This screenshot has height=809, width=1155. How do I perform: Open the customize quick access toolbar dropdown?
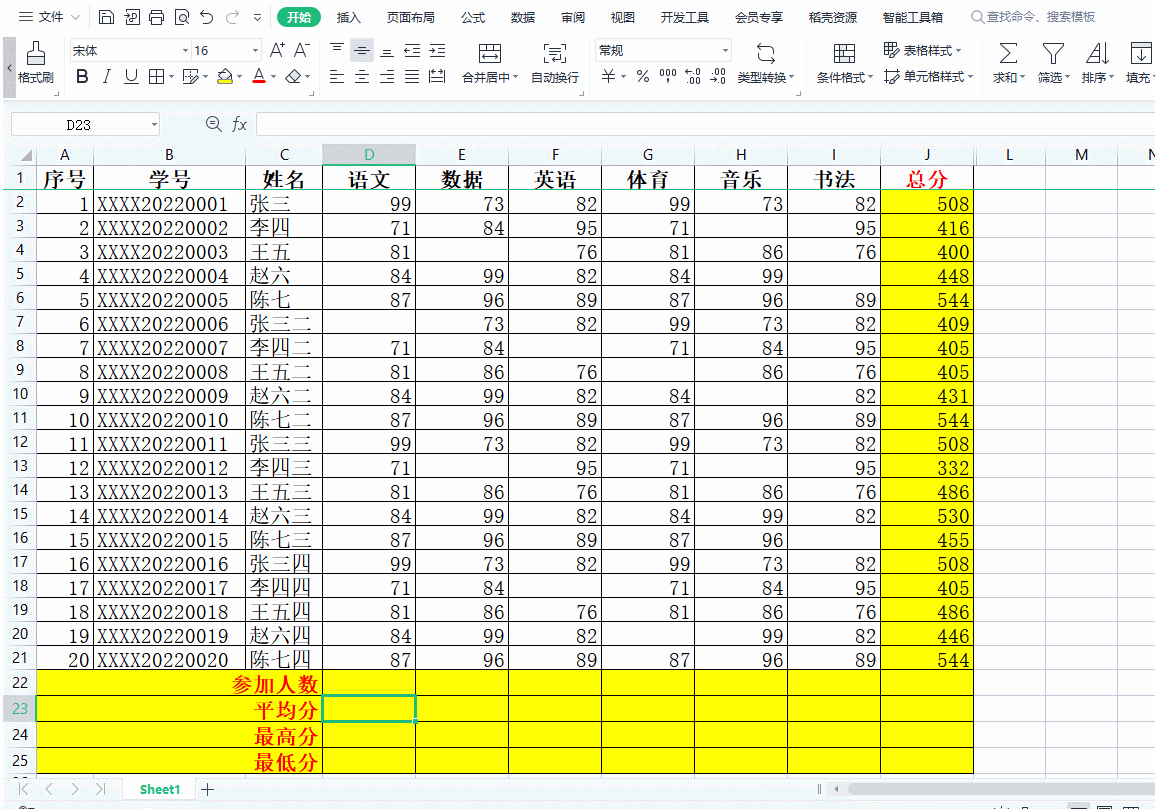[257, 17]
